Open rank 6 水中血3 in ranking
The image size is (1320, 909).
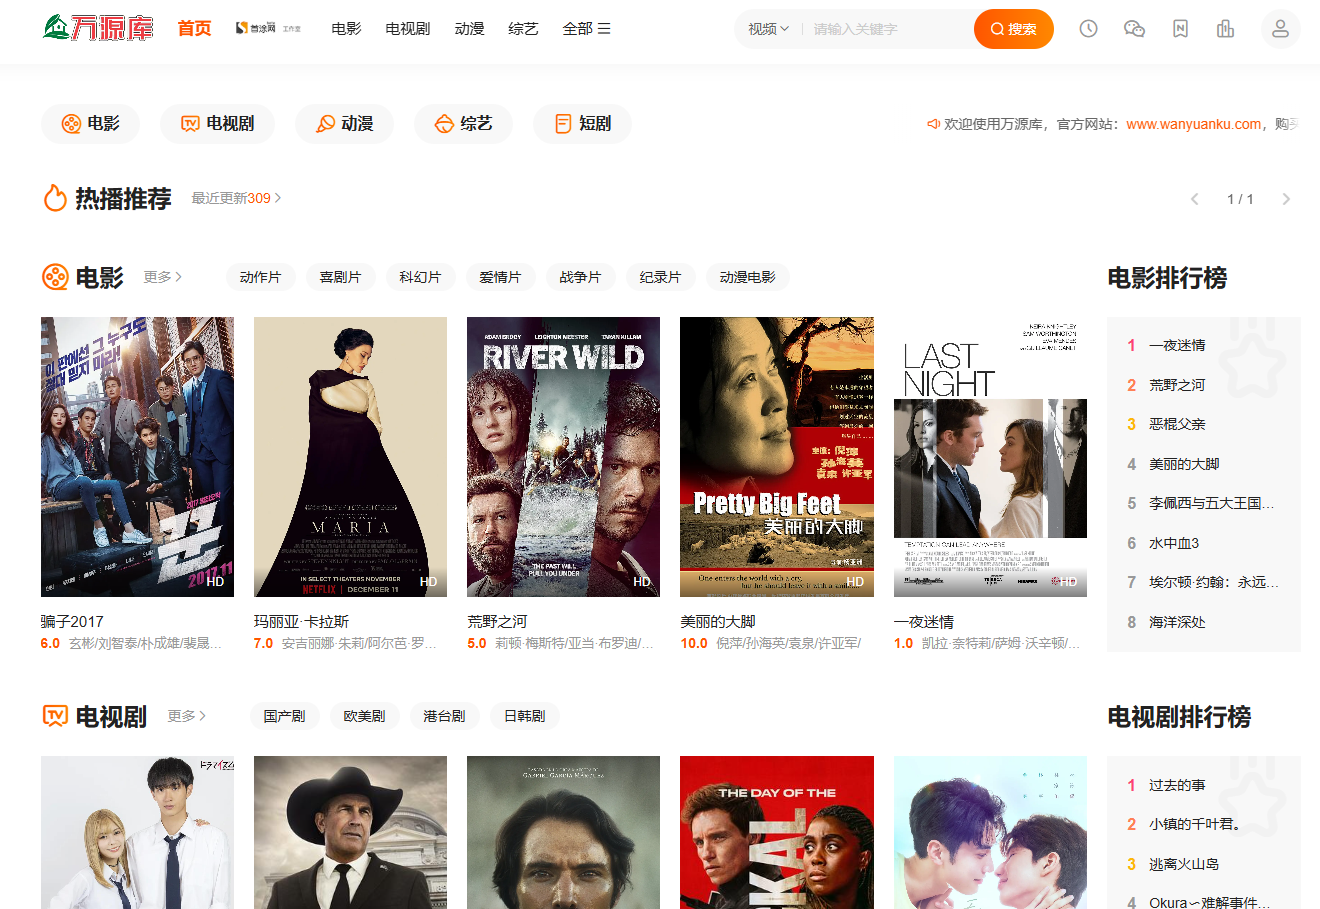tap(1174, 543)
